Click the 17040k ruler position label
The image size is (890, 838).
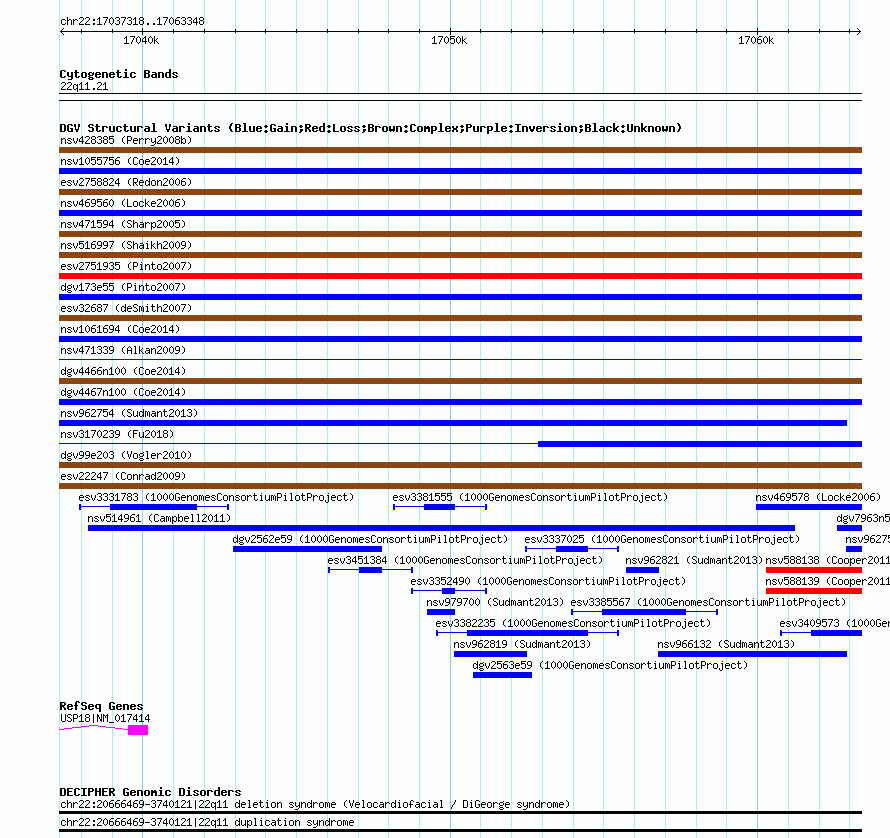coord(141,40)
